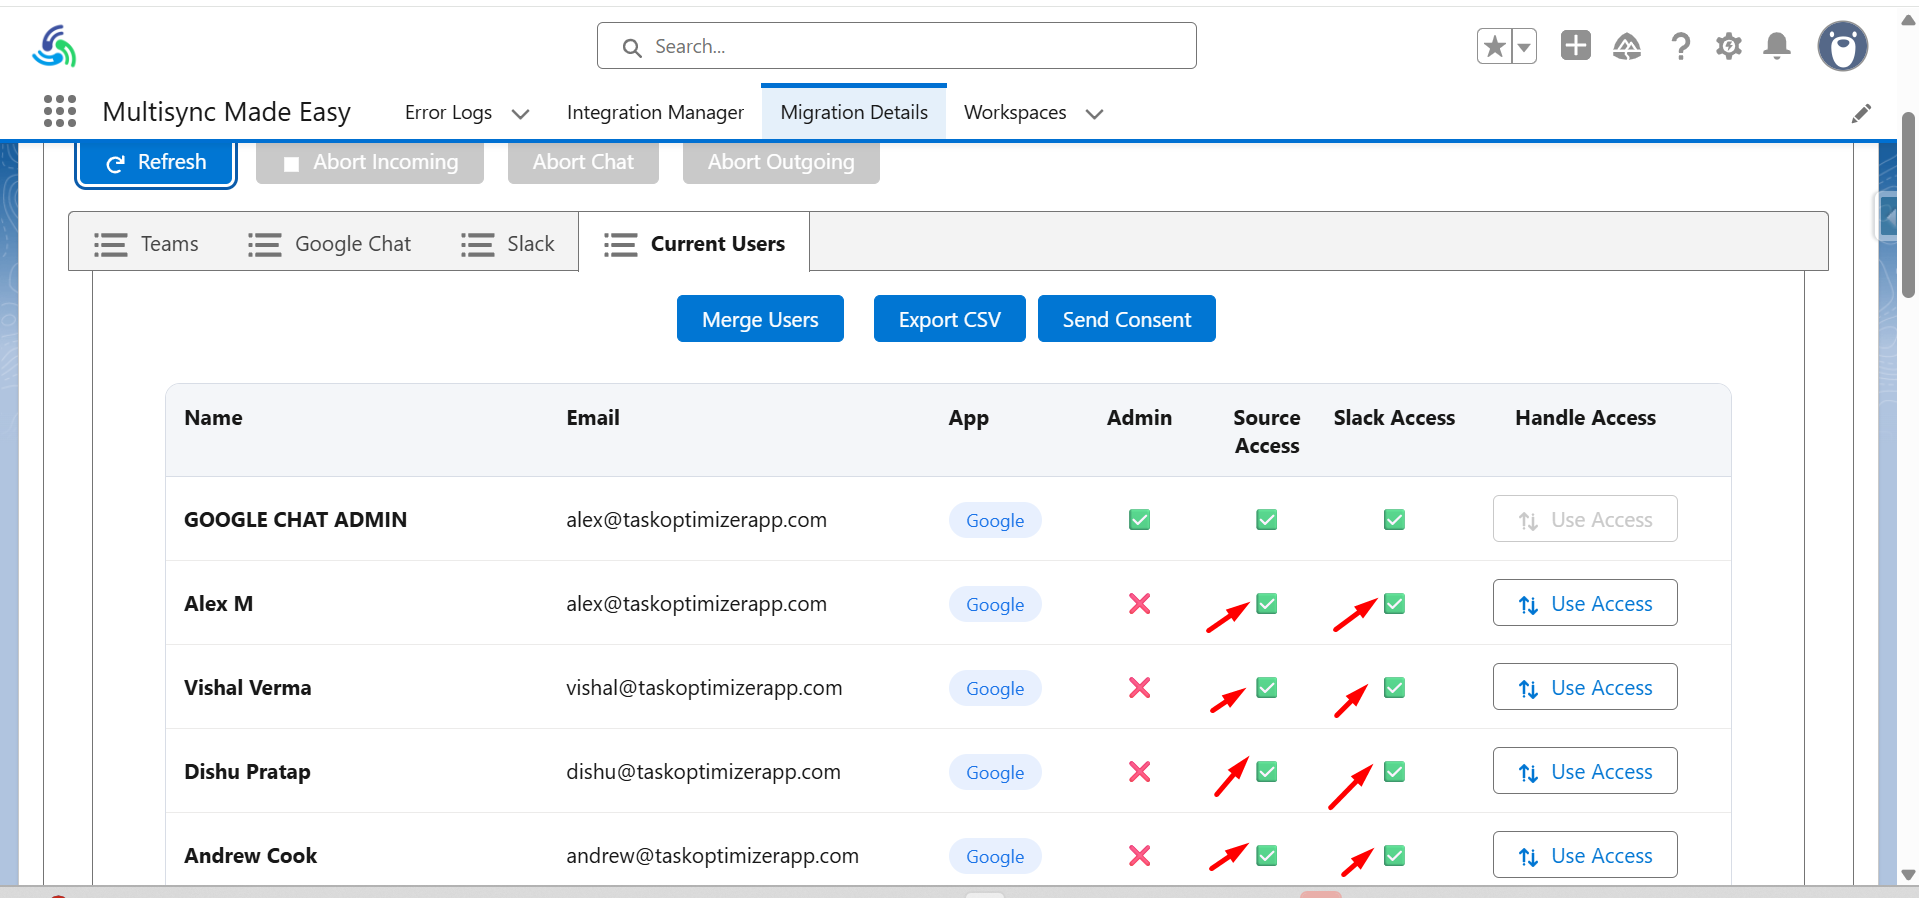
Task: Click the Admin red X for Alex M
Action: click(1139, 604)
